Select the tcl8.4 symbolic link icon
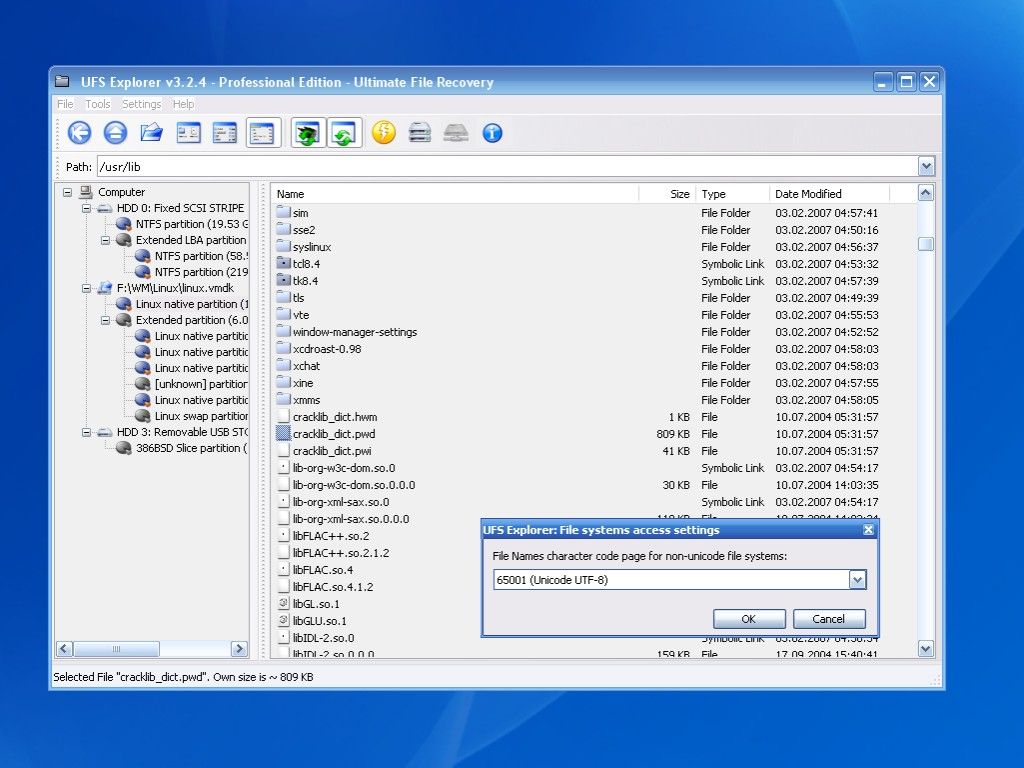Image resolution: width=1024 pixels, height=768 pixels. pos(283,263)
